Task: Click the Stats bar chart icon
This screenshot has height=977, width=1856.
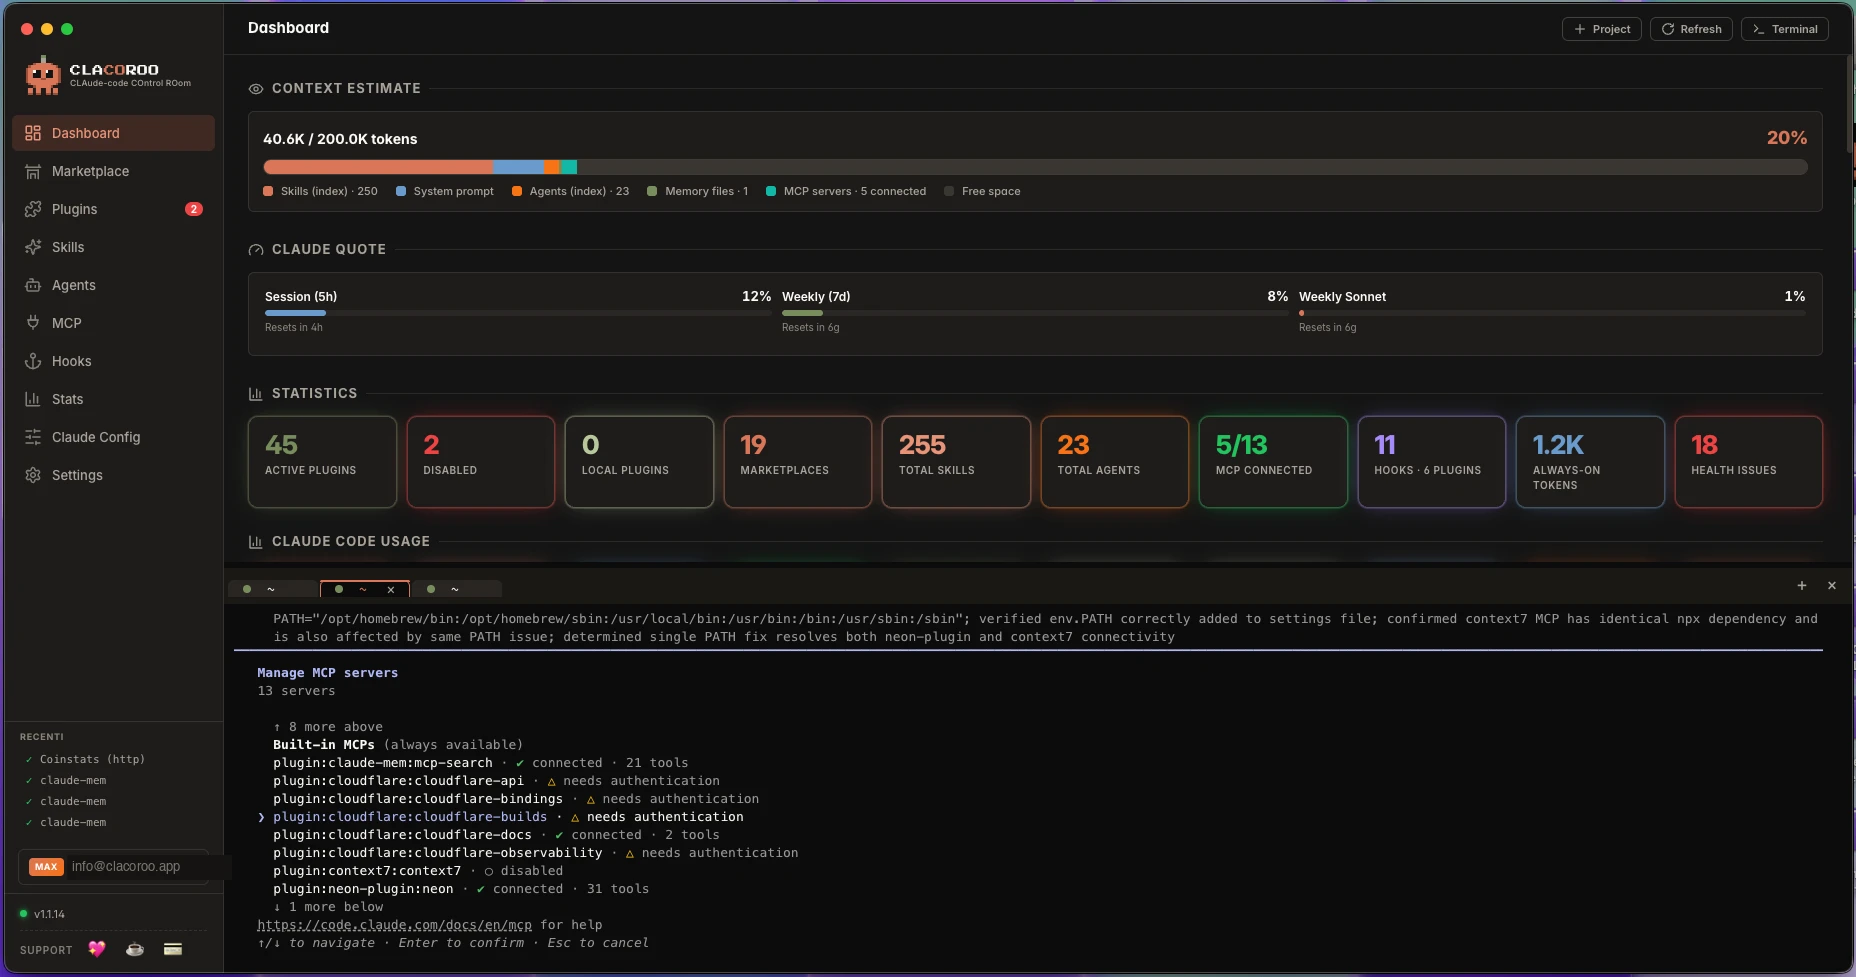Action: pyautogui.click(x=33, y=399)
